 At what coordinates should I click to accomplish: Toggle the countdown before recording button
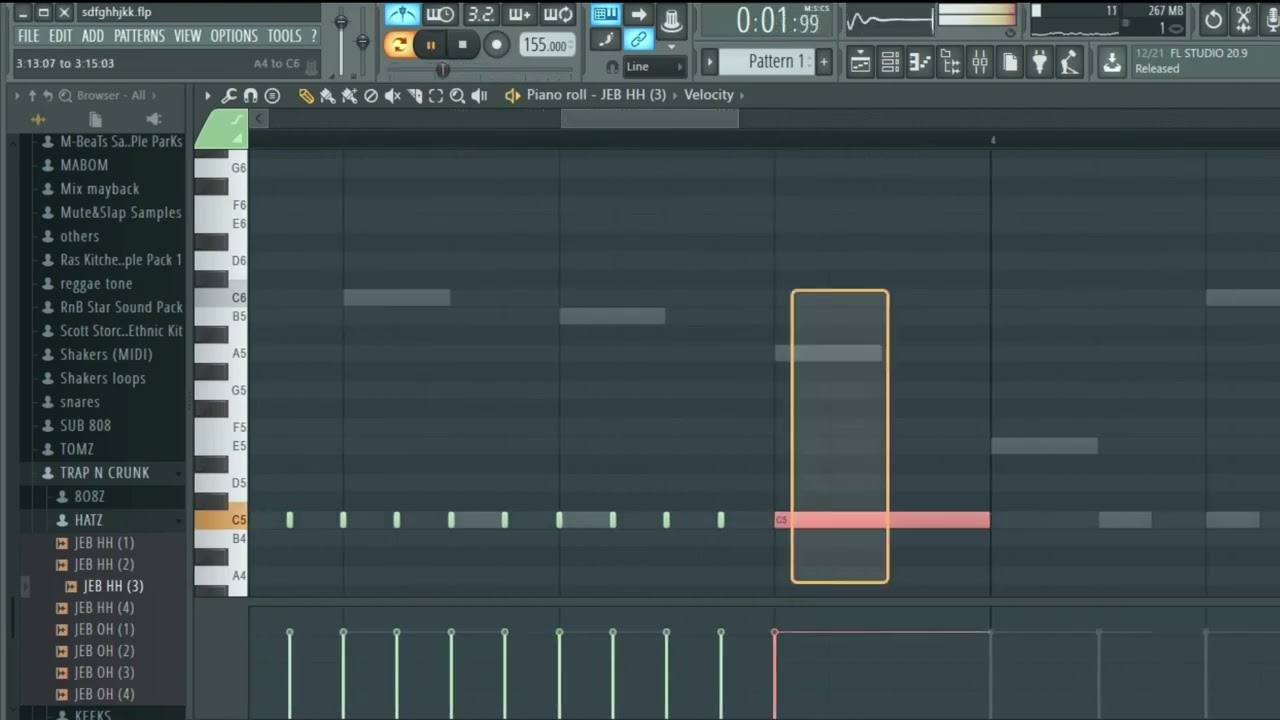pyautogui.click(x=481, y=14)
